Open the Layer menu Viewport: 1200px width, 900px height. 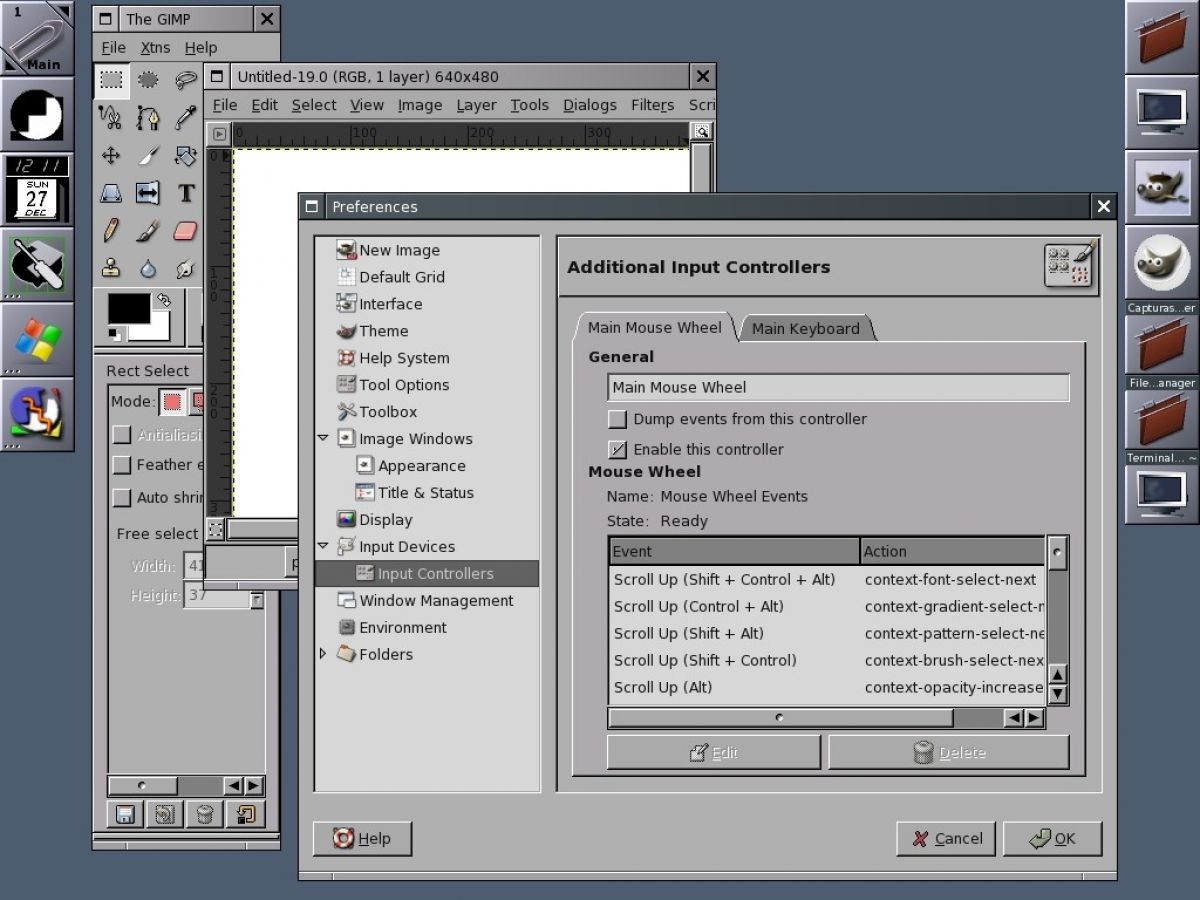tap(476, 105)
